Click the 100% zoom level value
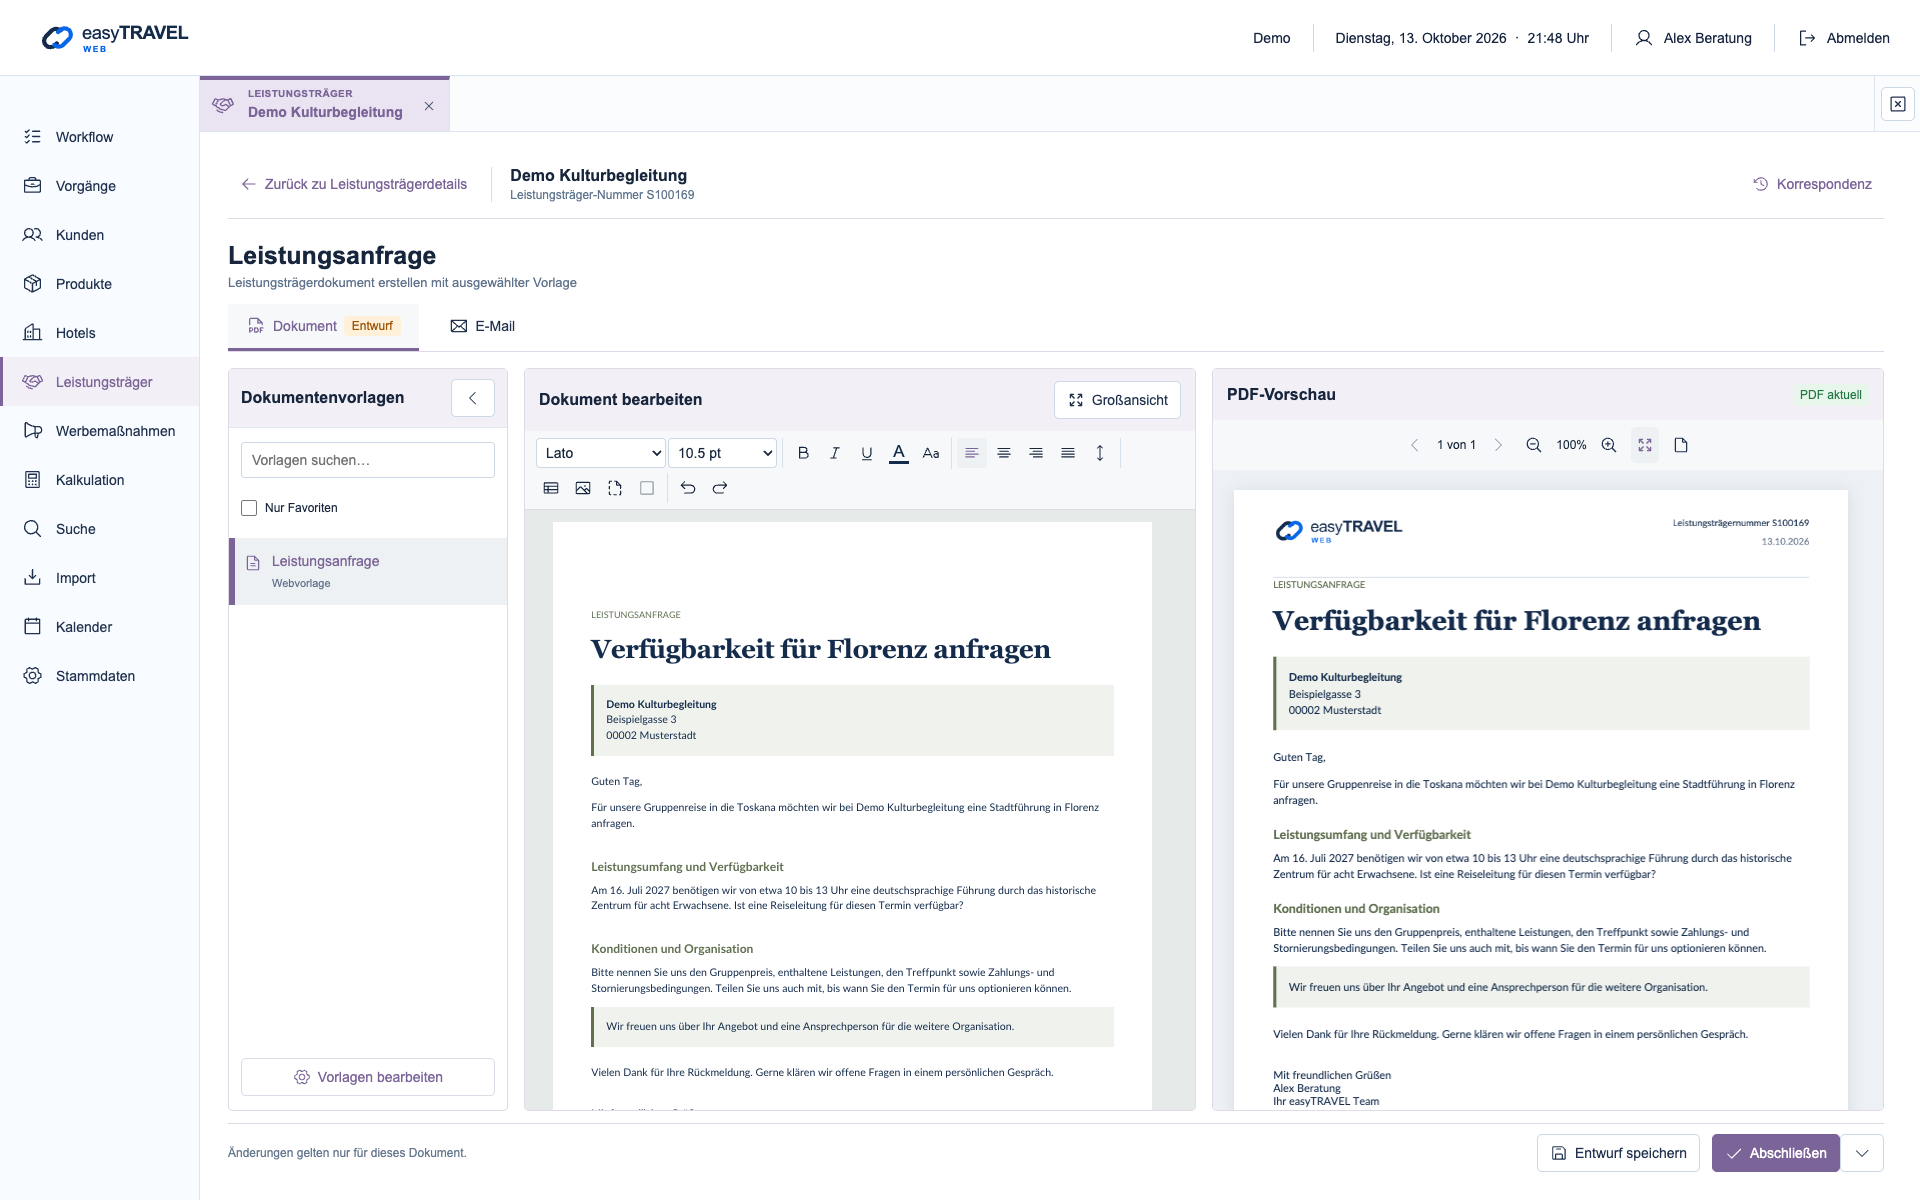This screenshot has width=1920, height=1200. [x=1571, y=445]
